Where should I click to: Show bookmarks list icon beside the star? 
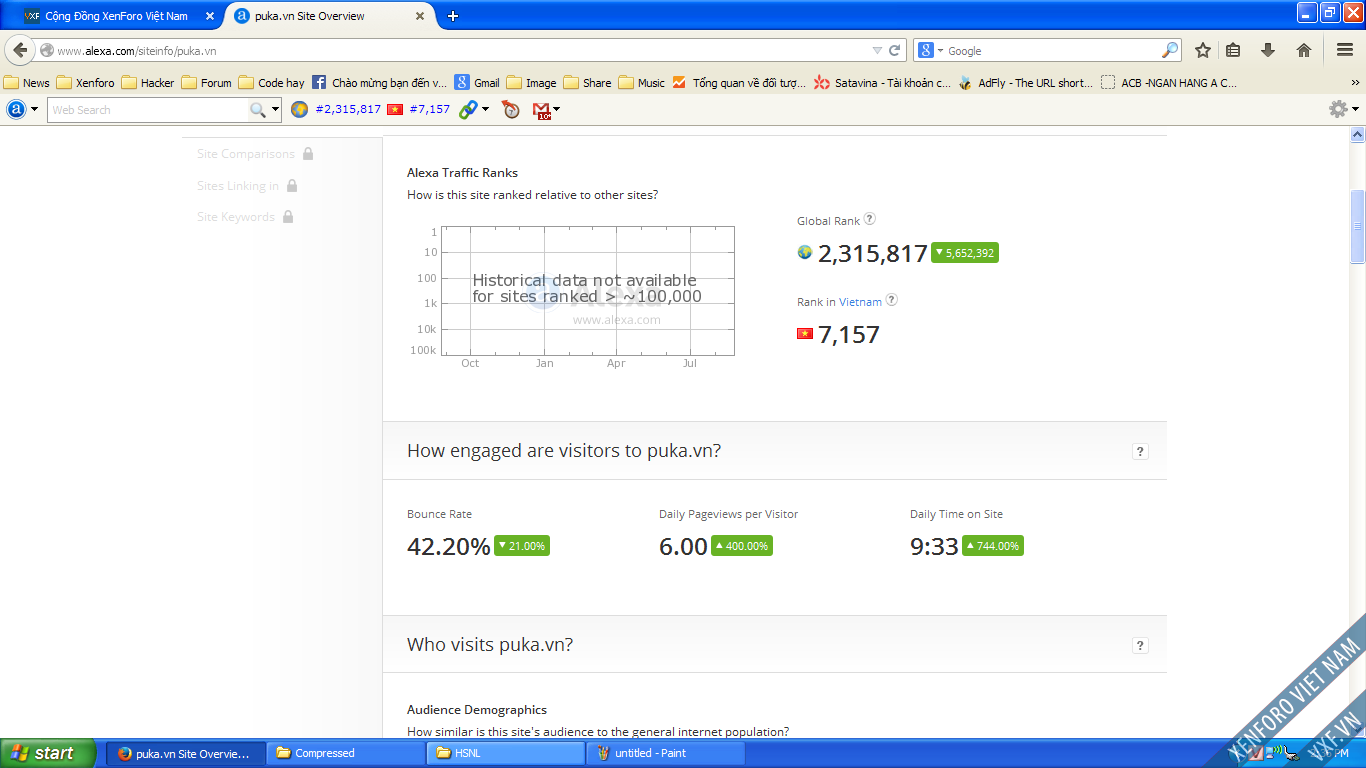point(1233,50)
